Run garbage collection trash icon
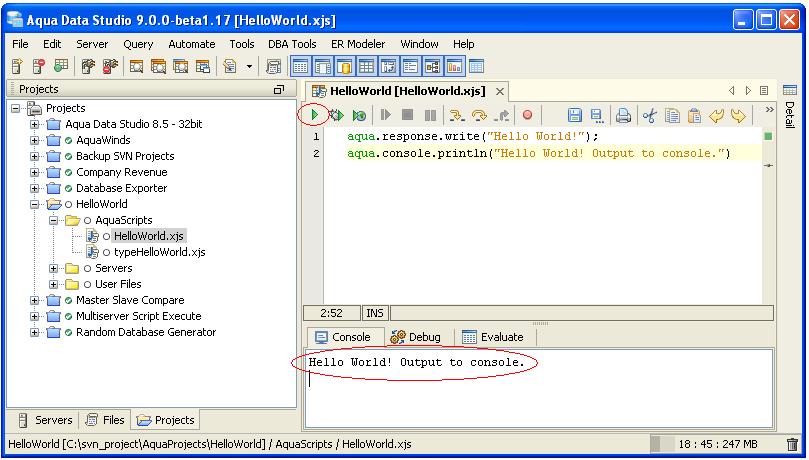 792,444
